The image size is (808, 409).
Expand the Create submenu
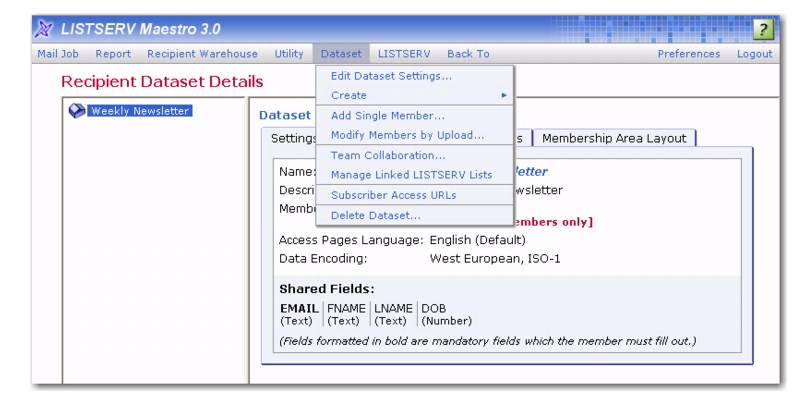point(415,95)
